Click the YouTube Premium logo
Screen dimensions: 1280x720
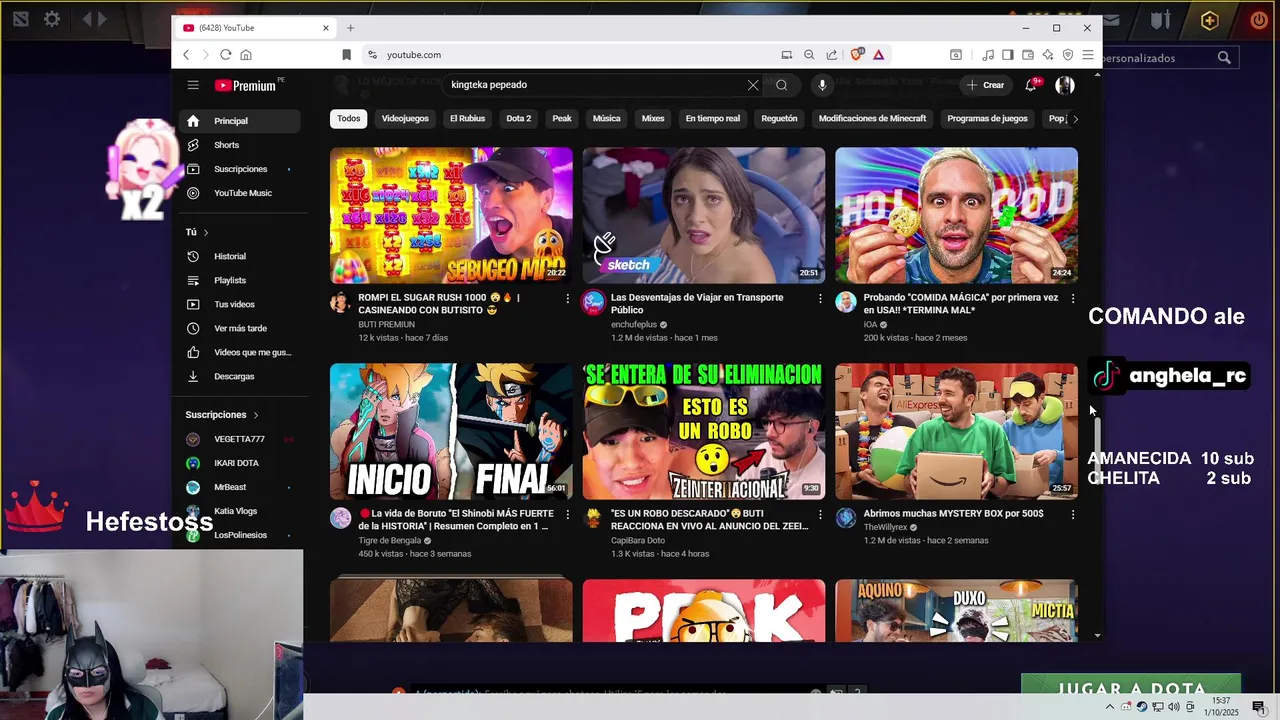(x=247, y=85)
